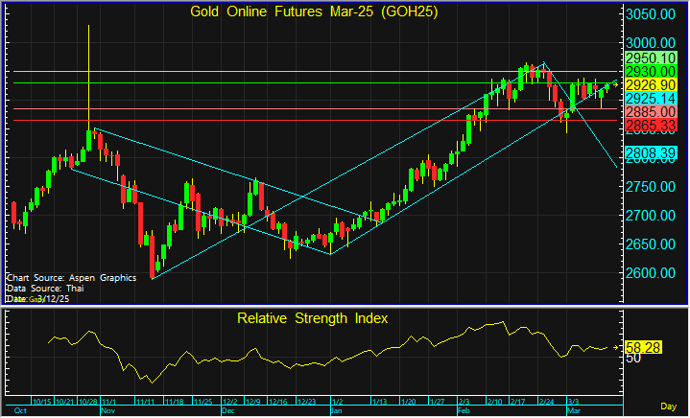Click the 2650.00 price axis label

pyautogui.click(x=650, y=244)
